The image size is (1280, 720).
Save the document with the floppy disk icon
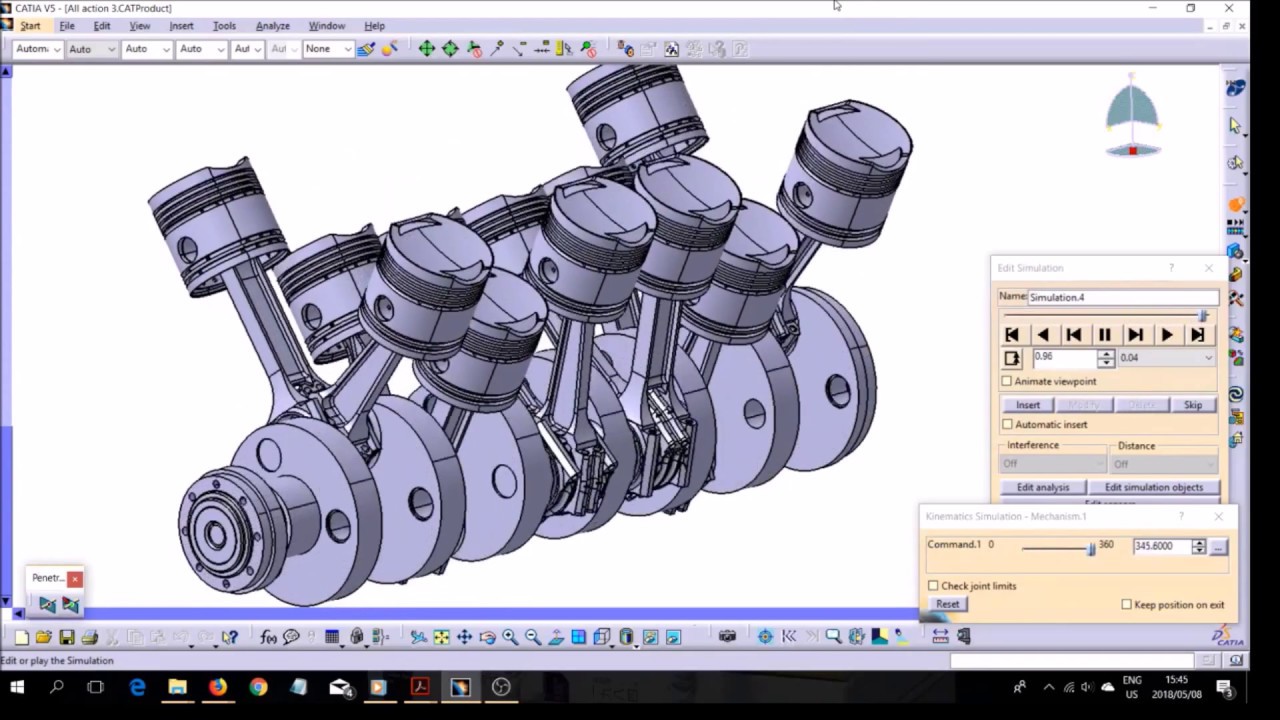tap(66, 637)
